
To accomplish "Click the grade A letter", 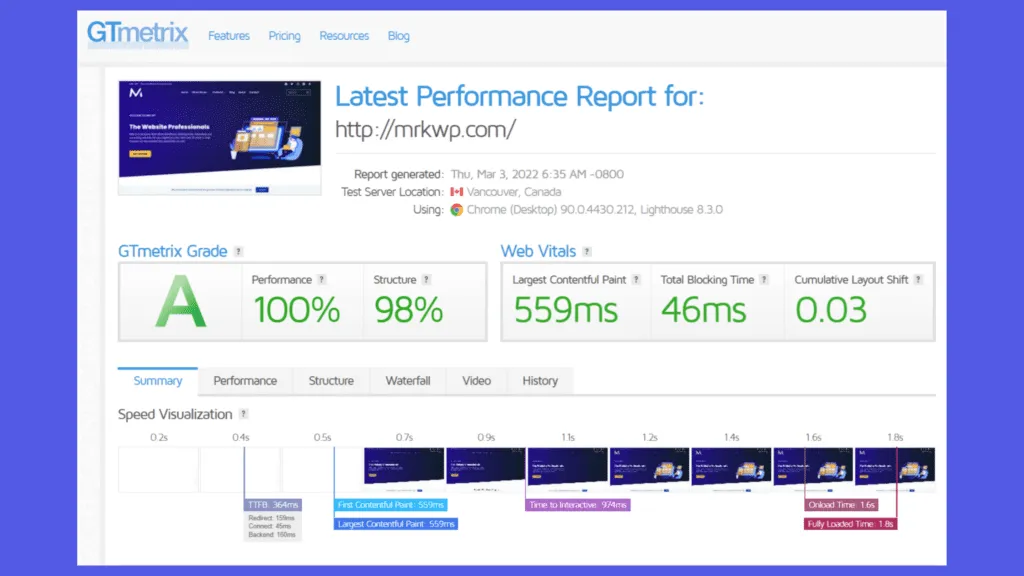I will point(180,302).
